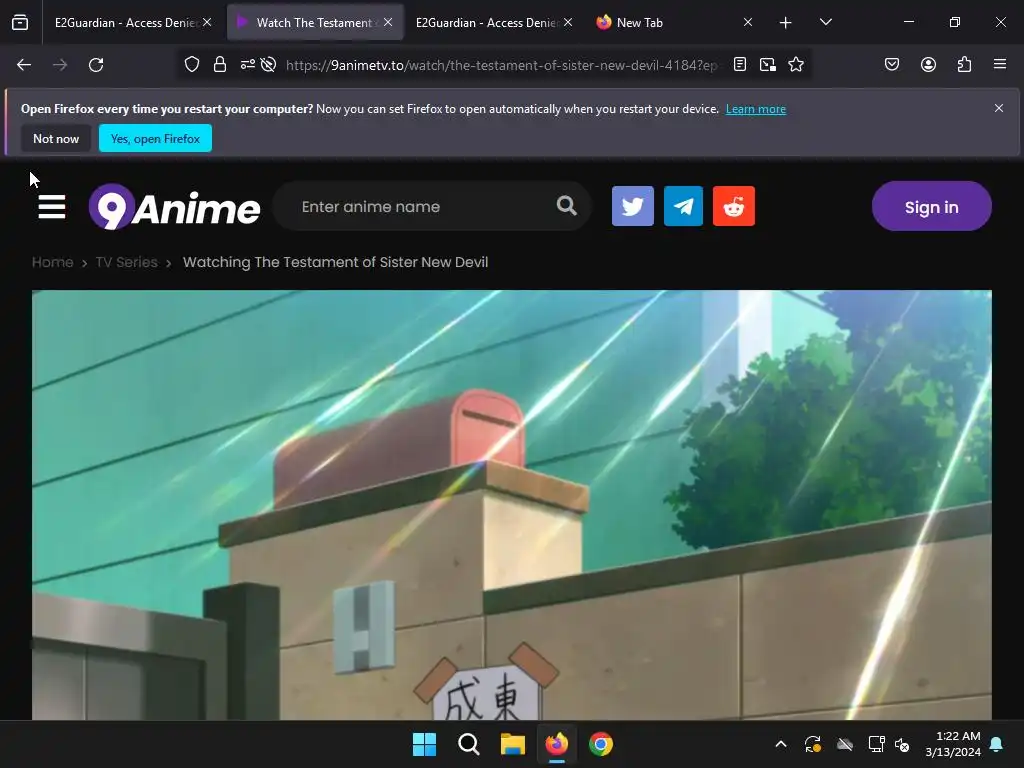Open the 9Anime hamburger side menu
This screenshot has height=768, width=1024.
click(x=52, y=207)
